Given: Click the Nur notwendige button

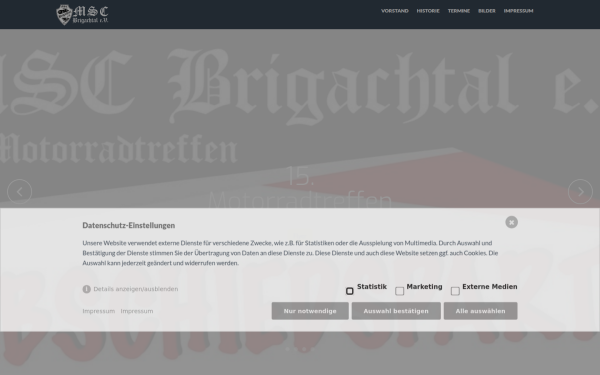Looking at the screenshot, I should click(x=310, y=311).
